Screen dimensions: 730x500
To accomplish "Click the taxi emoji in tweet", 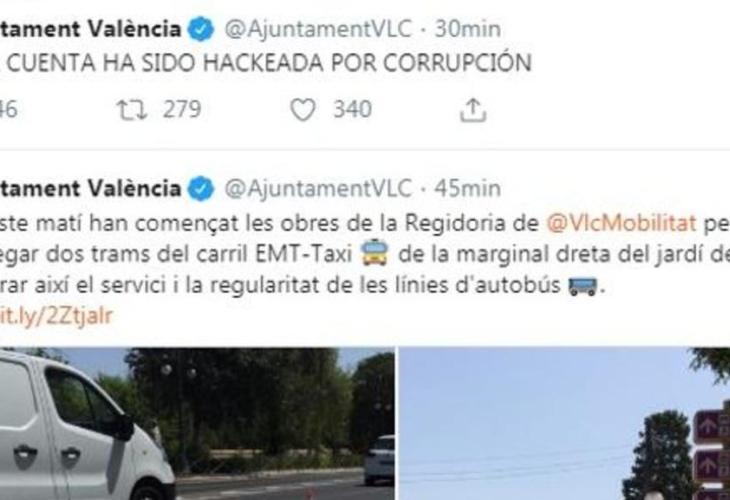I will 375,253.
